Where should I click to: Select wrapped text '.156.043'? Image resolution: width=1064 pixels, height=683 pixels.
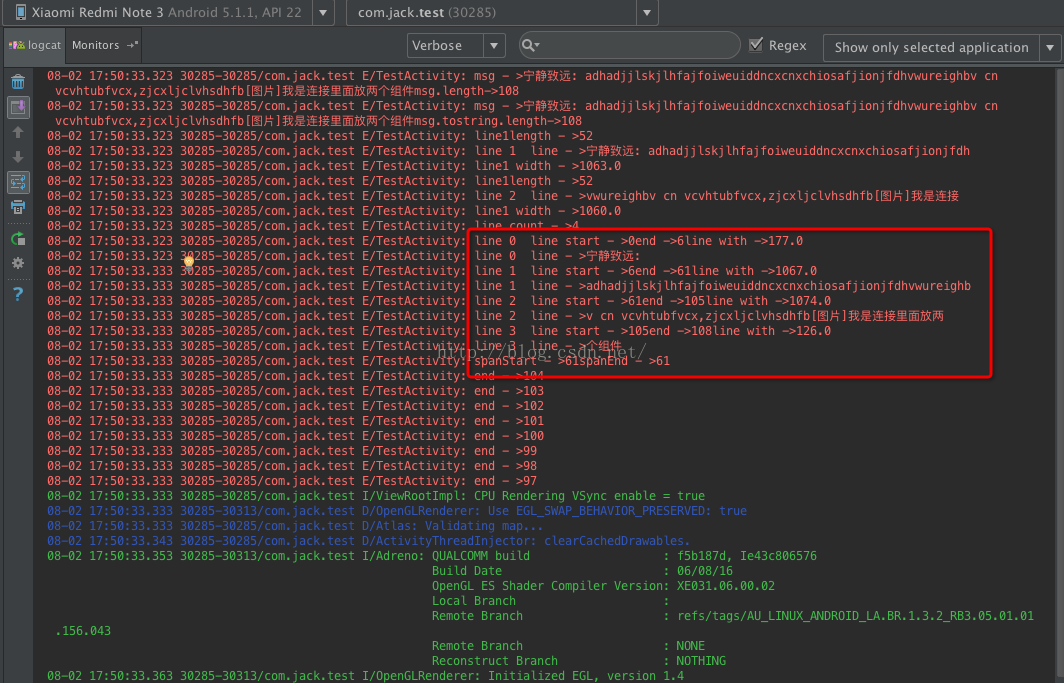(x=83, y=631)
